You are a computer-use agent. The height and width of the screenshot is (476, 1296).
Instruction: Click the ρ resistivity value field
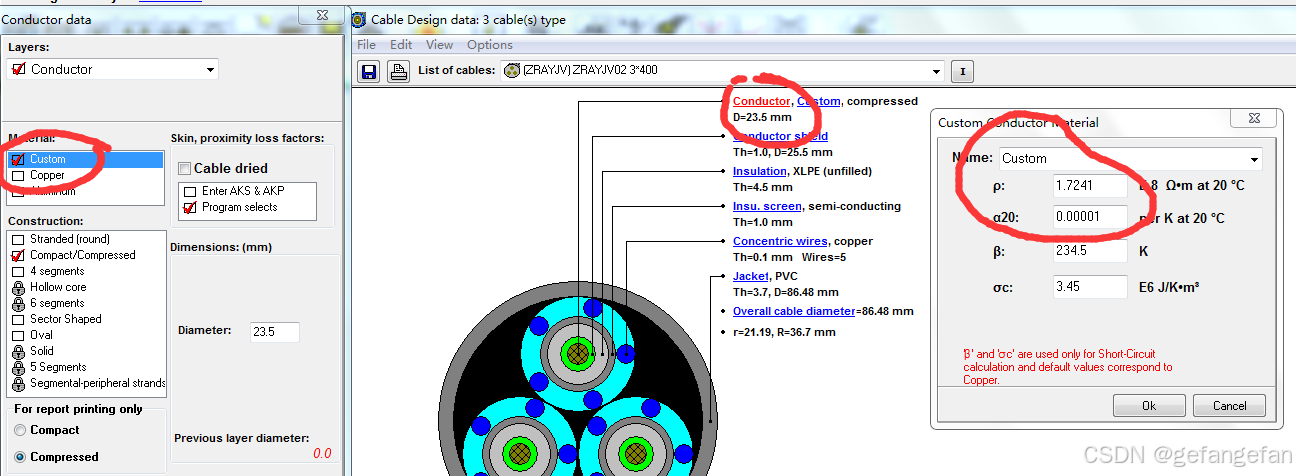point(1090,185)
